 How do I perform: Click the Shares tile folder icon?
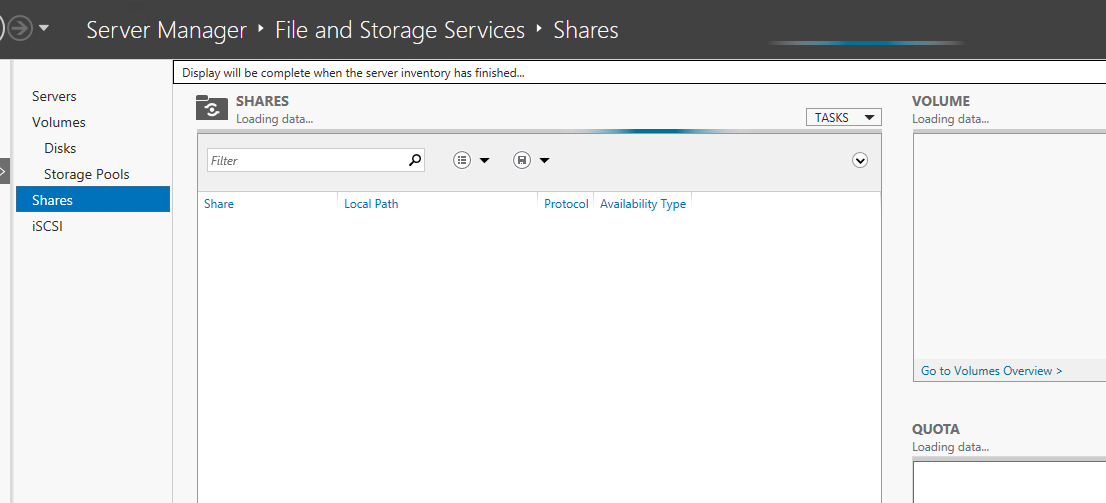(212, 108)
